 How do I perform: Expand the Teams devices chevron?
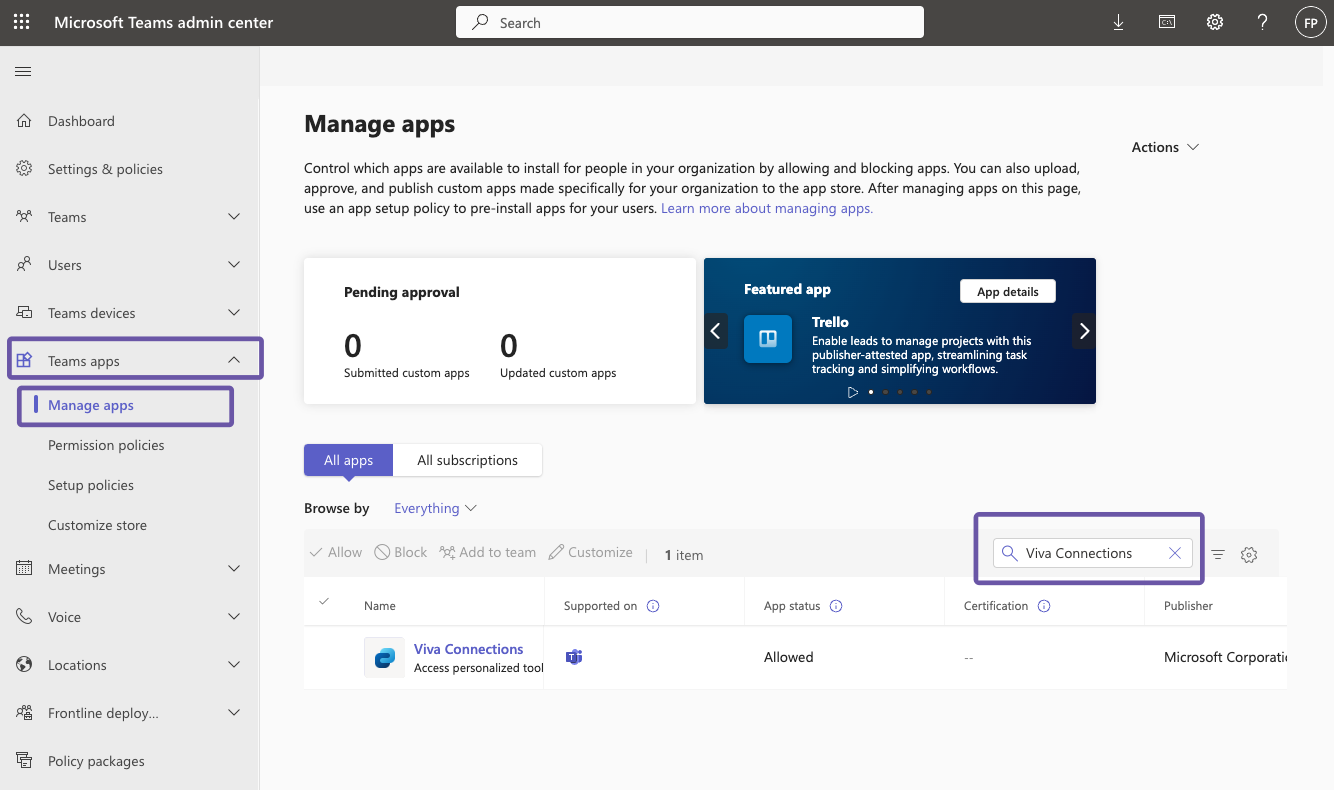pyautogui.click(x=234, y=313)
